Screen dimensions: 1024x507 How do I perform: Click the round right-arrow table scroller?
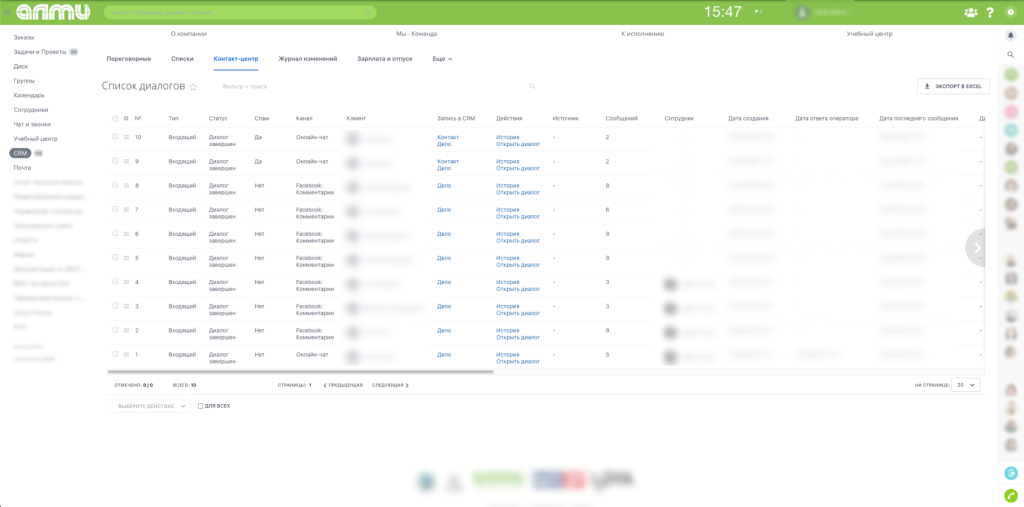[x=978, y=248]
